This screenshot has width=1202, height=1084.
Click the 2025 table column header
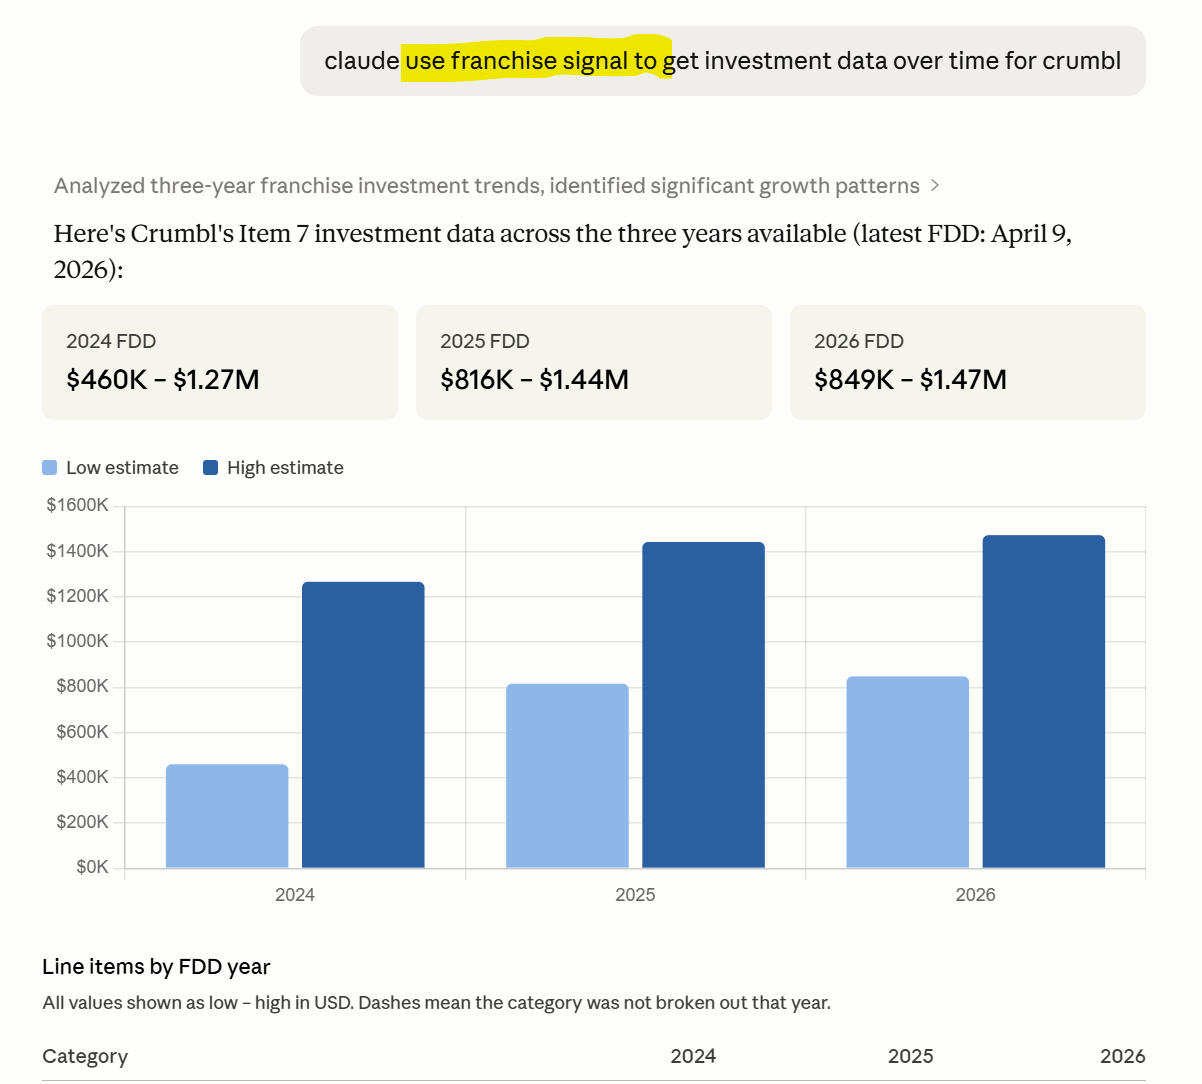(x=911, y=1057)
